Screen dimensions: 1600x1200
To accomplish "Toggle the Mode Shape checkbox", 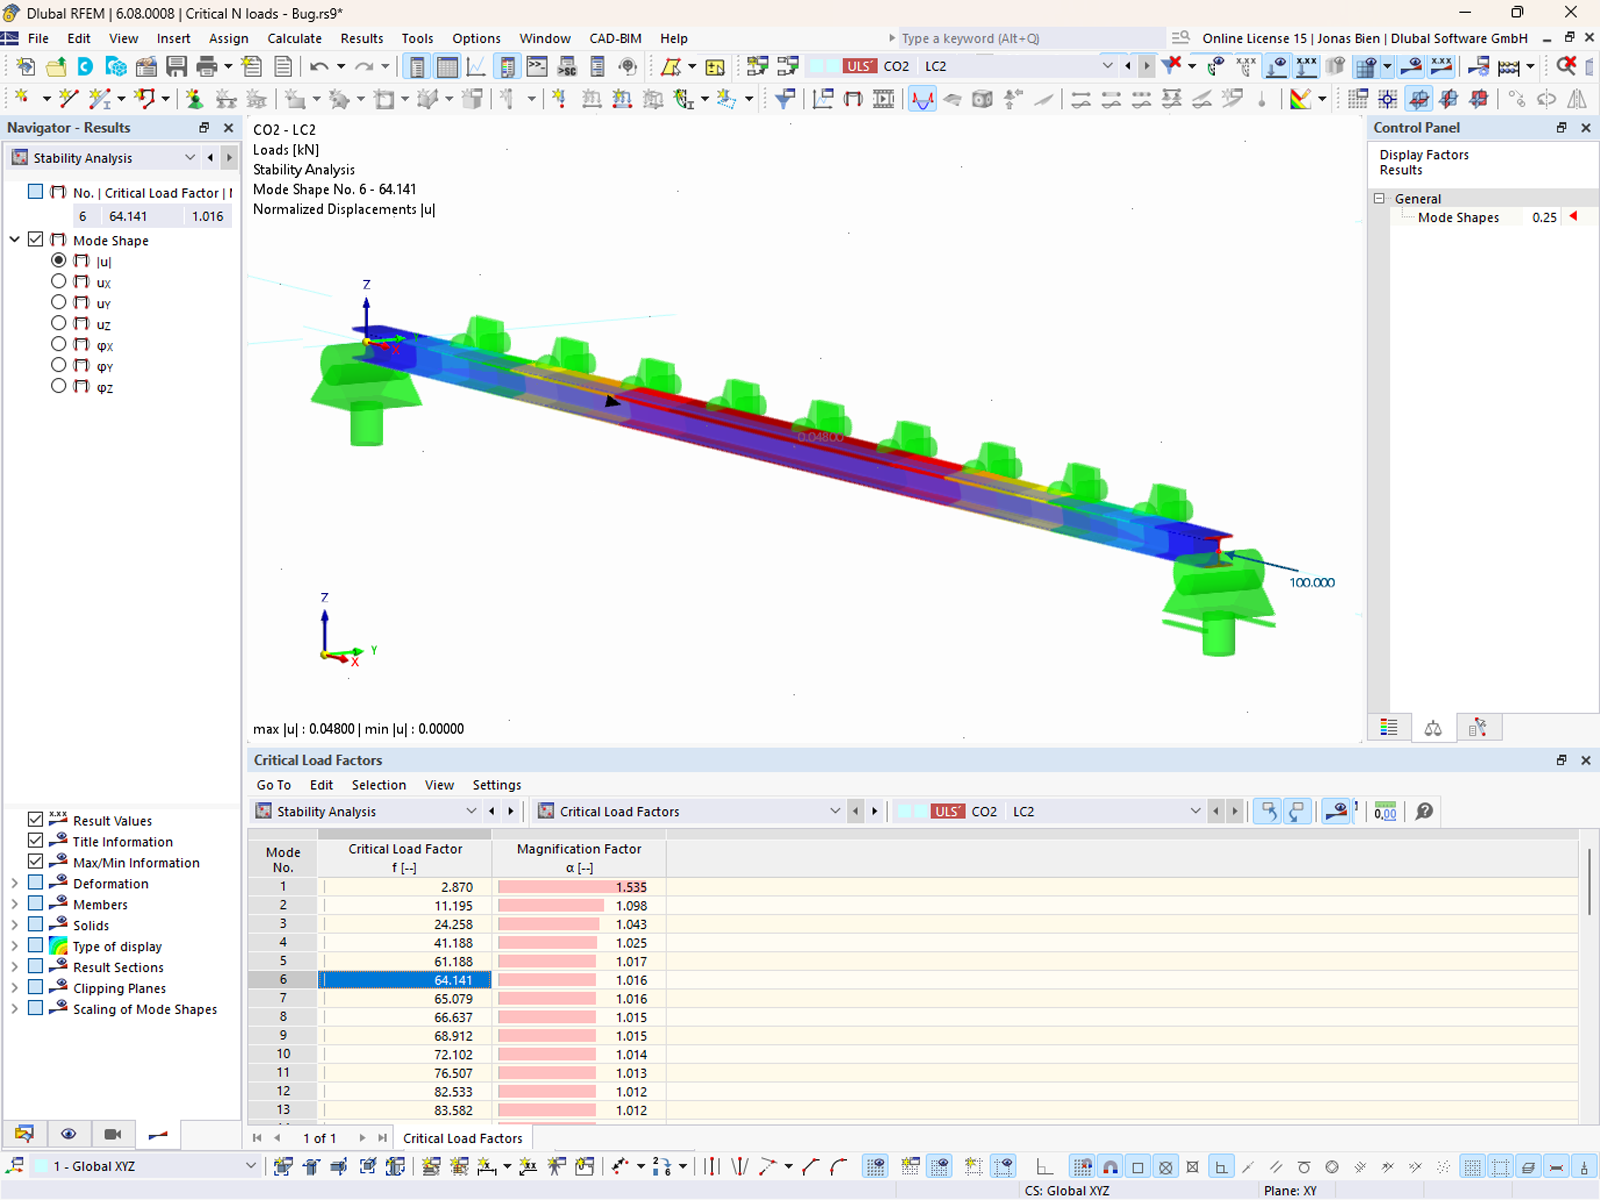I will (x=36, y=240).
